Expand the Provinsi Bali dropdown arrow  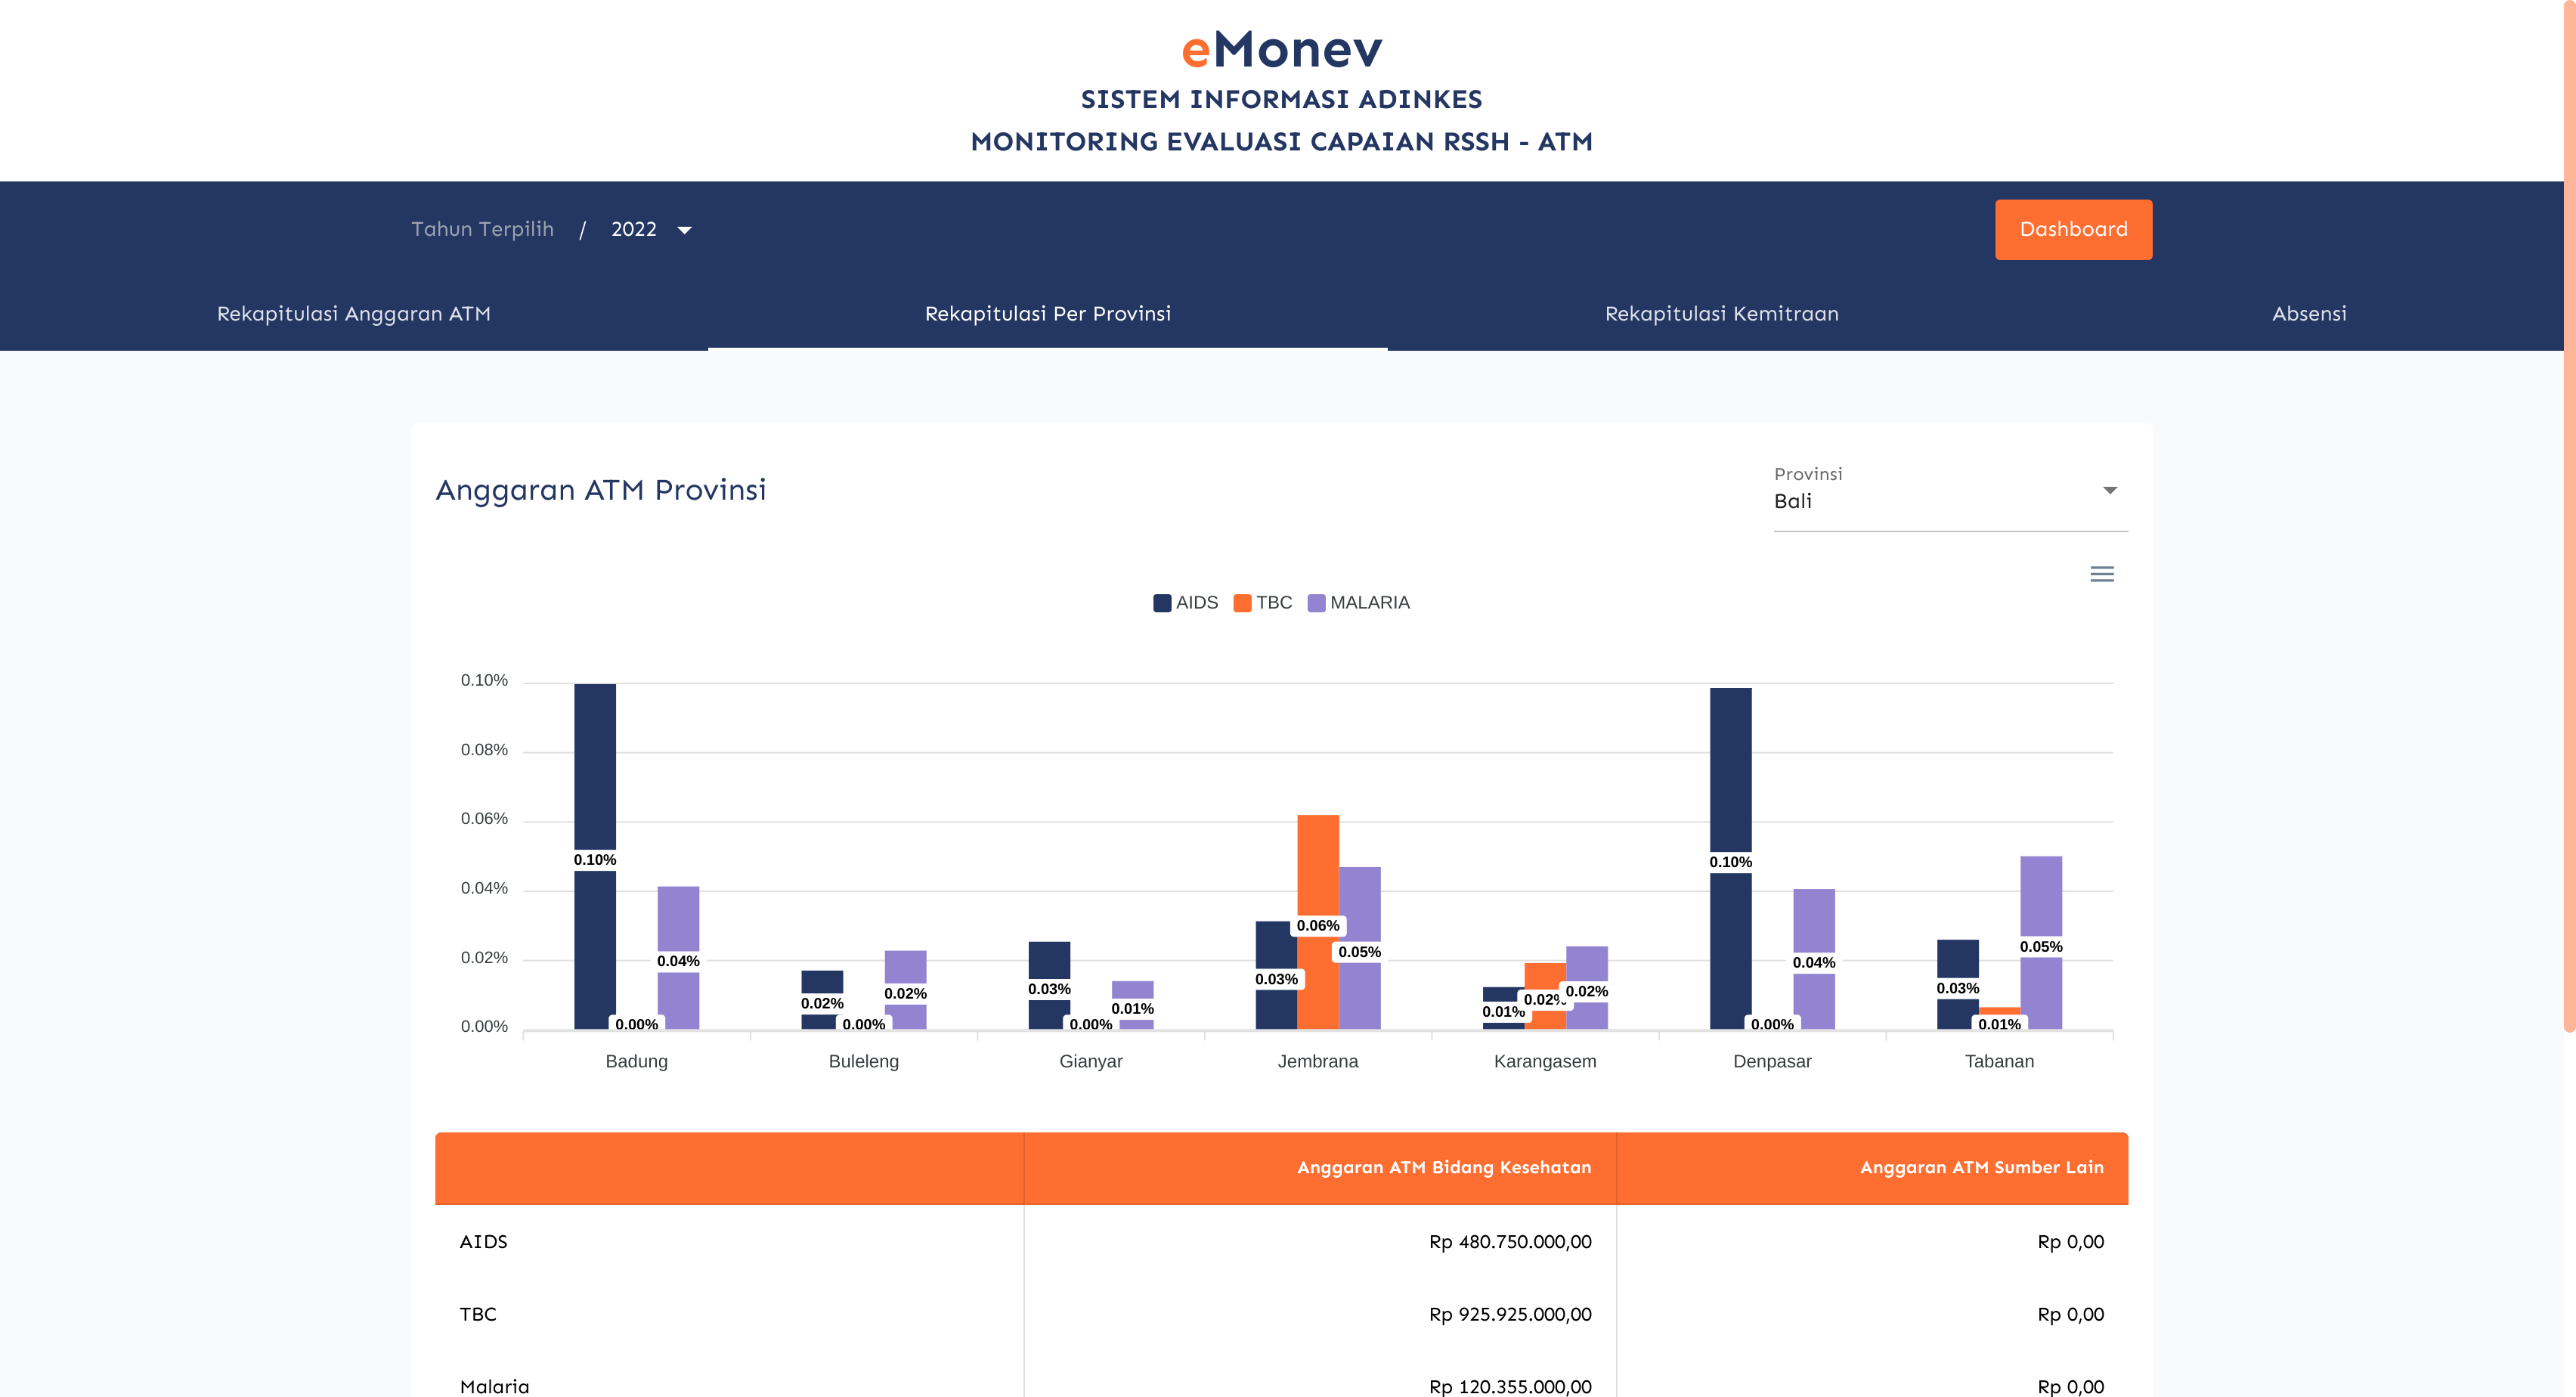pos(2109,490)
